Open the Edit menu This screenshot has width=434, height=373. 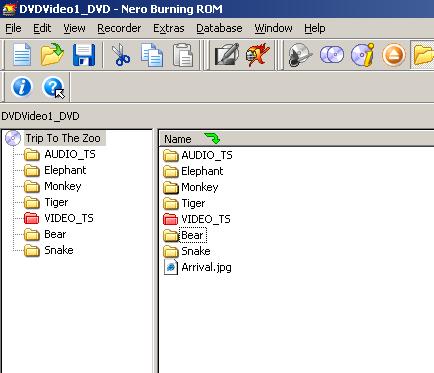point(42,28)
